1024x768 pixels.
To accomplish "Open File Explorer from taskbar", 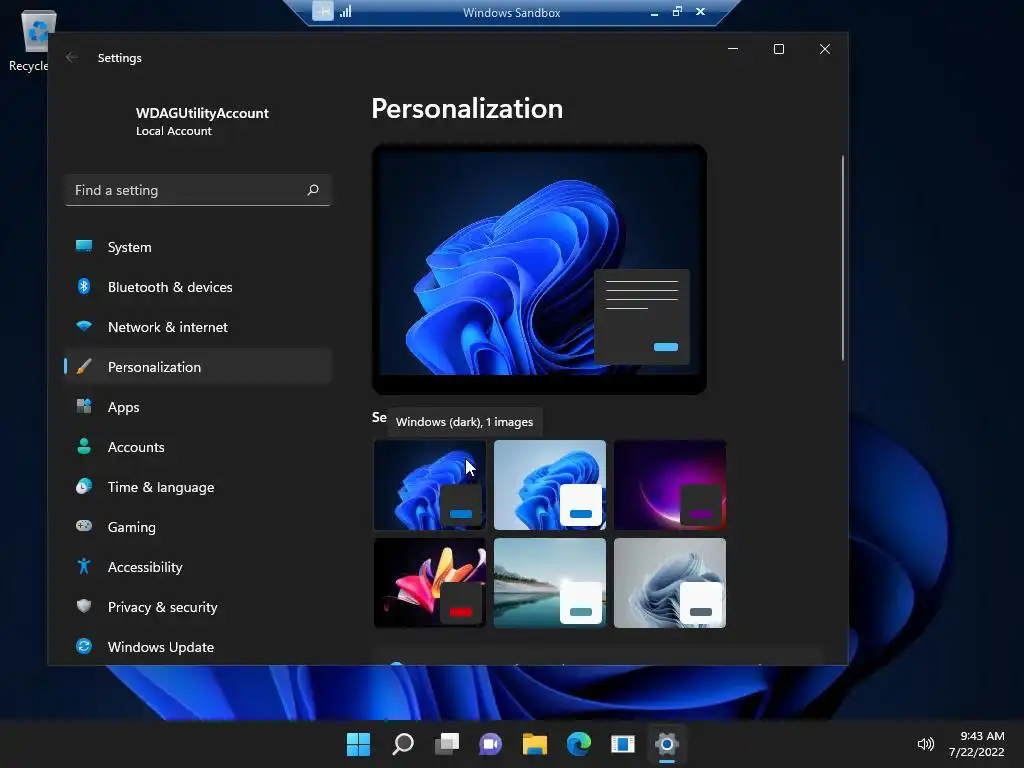I will click(535, 744).
